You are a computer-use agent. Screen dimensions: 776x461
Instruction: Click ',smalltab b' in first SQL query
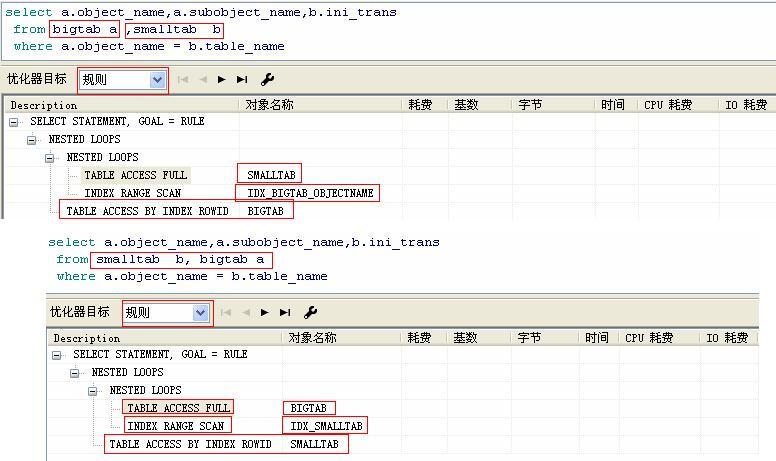point(174,30)
